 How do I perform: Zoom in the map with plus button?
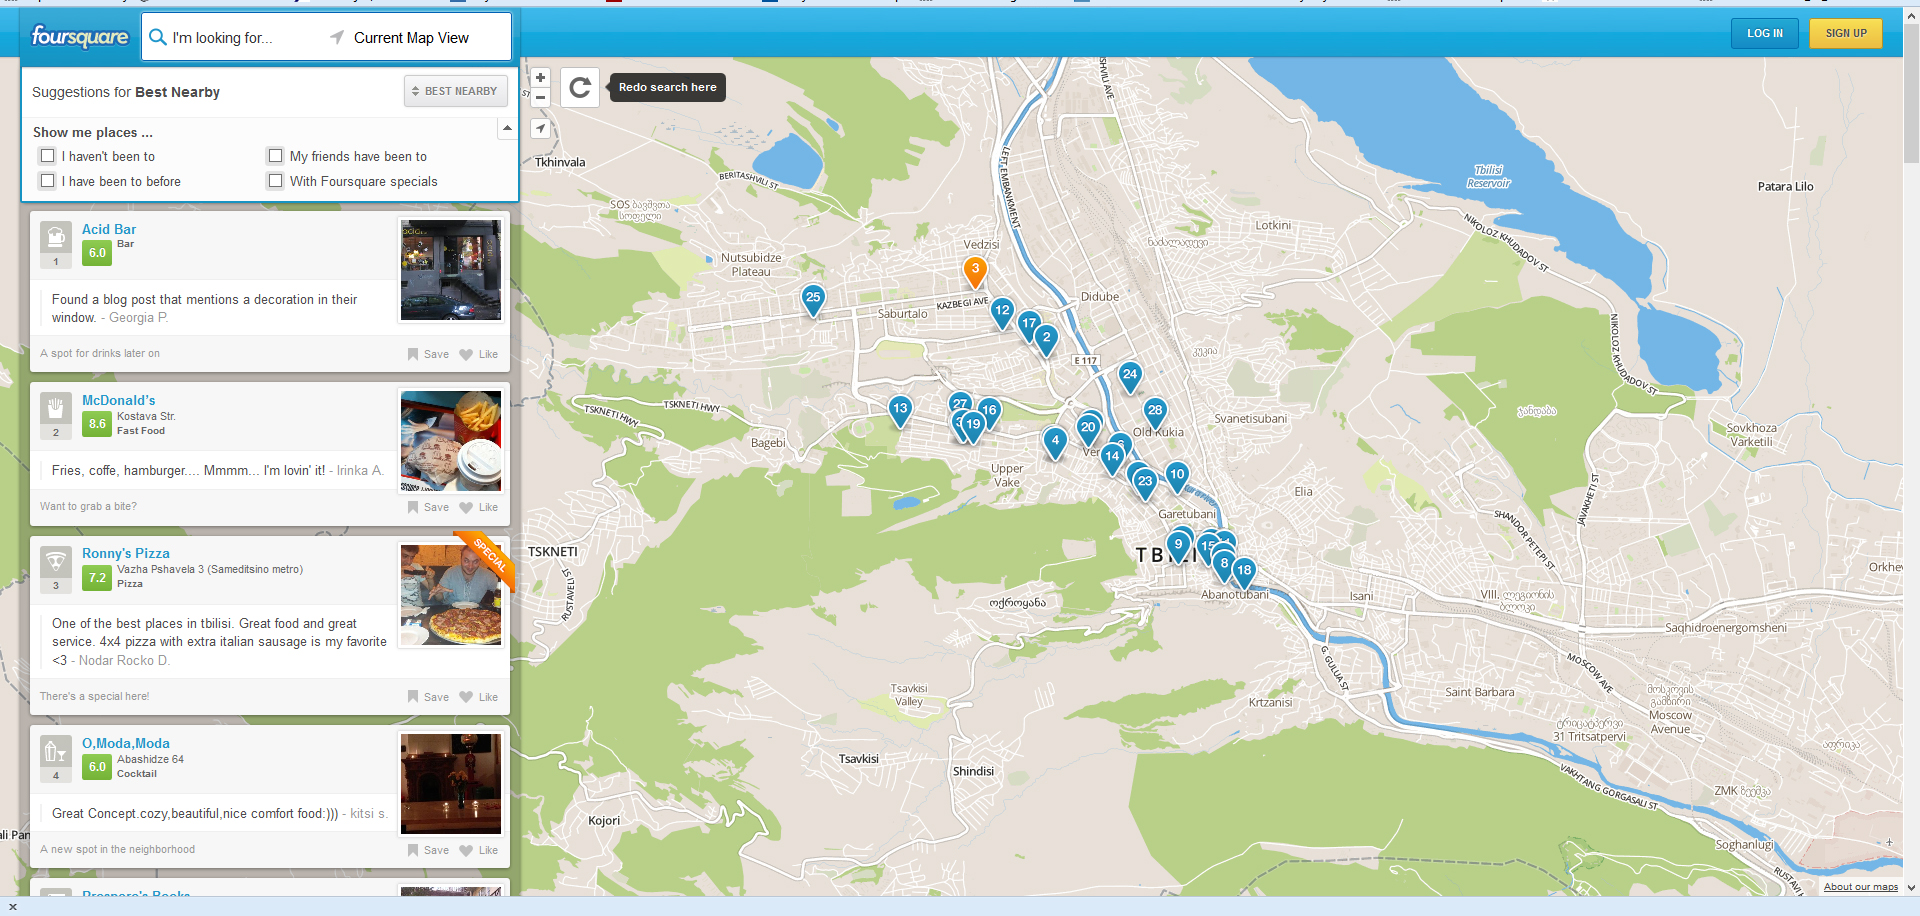(x=540, y=77)
